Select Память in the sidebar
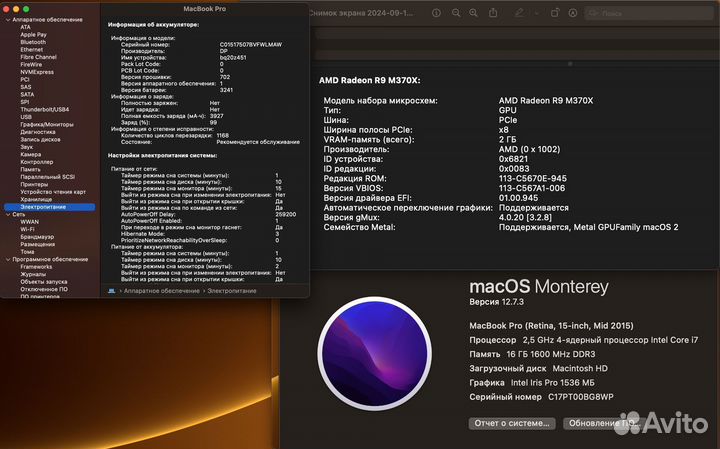This screenshot has height=449, width=720. (x=30, y=169)
